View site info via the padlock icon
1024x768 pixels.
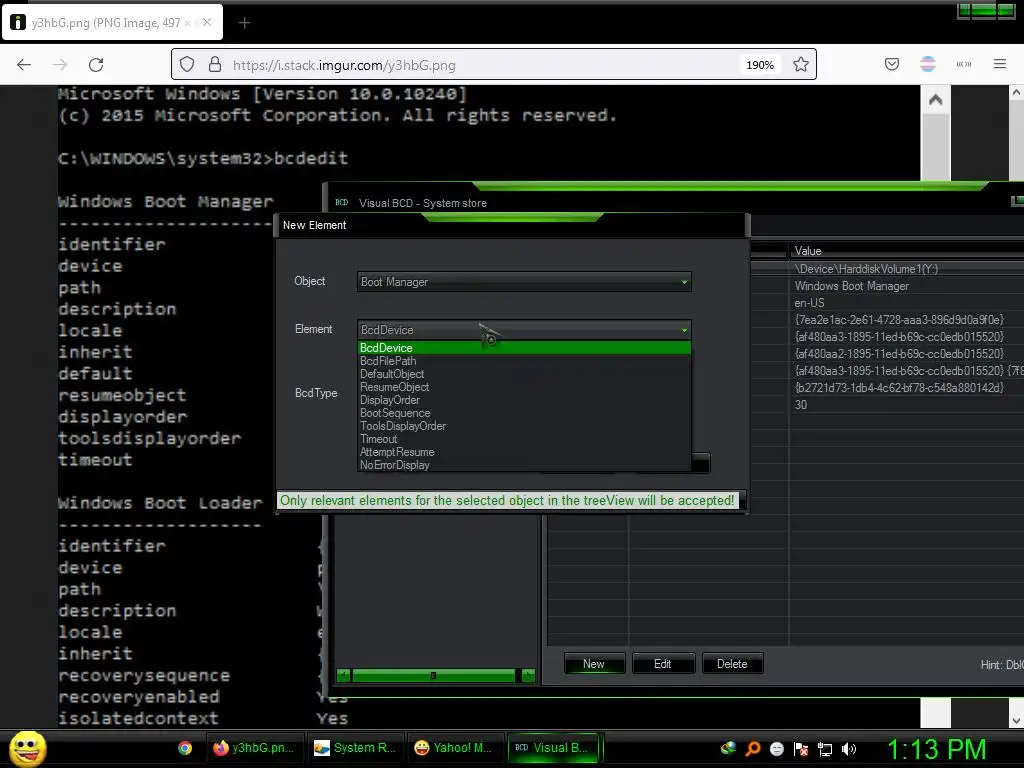point(214,64)
